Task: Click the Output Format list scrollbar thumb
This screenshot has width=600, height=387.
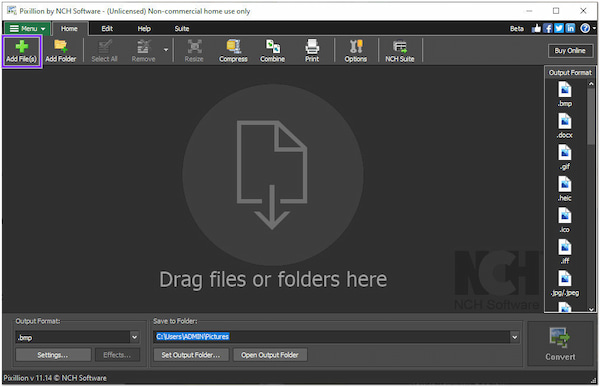Action: tap(591, 116)
